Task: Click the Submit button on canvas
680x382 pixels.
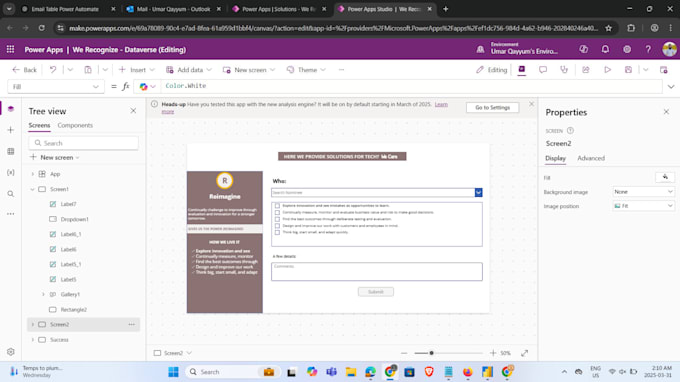Action: 376,292
